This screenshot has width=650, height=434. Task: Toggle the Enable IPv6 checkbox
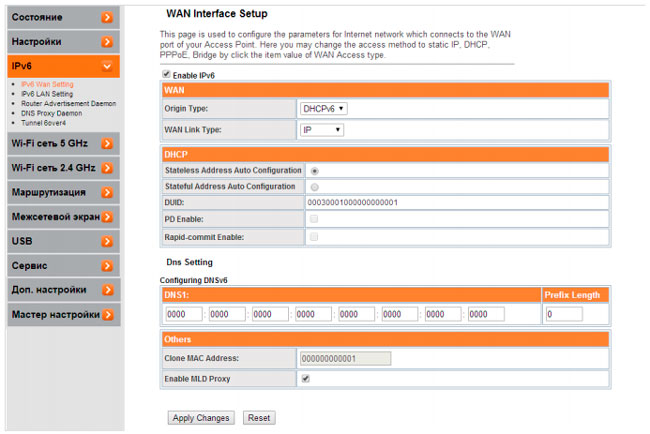[x=166, y=75]
